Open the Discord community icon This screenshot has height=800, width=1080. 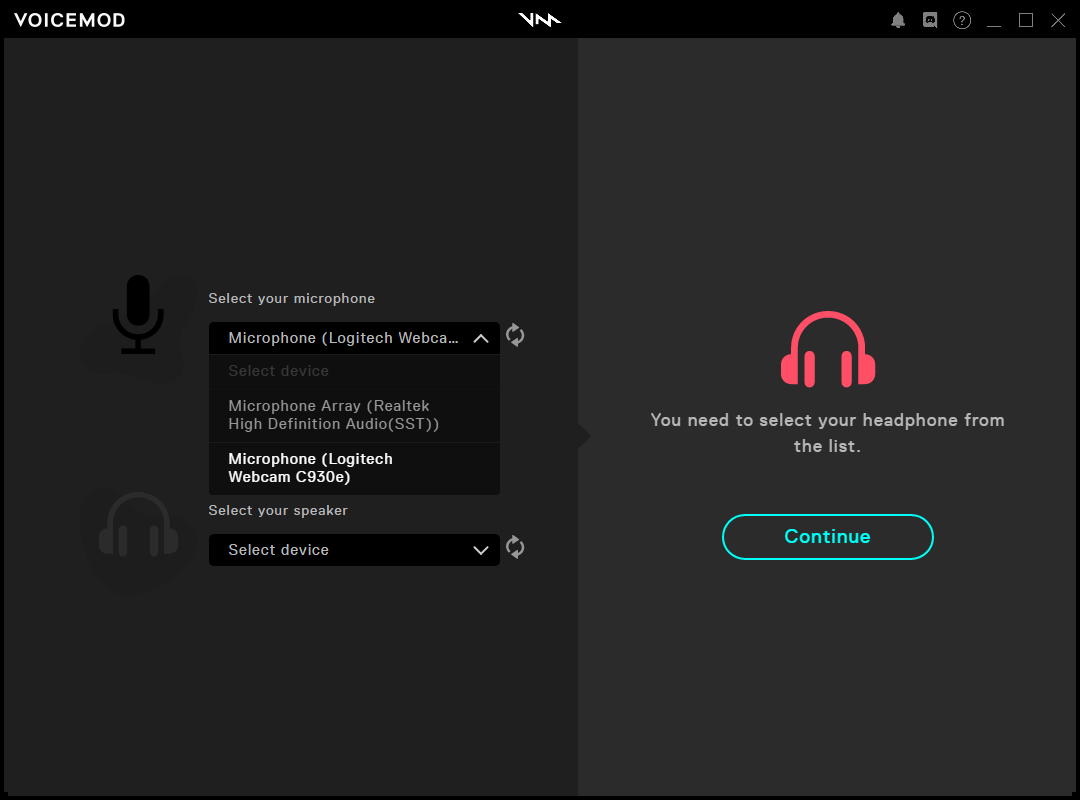click(930, 20)
